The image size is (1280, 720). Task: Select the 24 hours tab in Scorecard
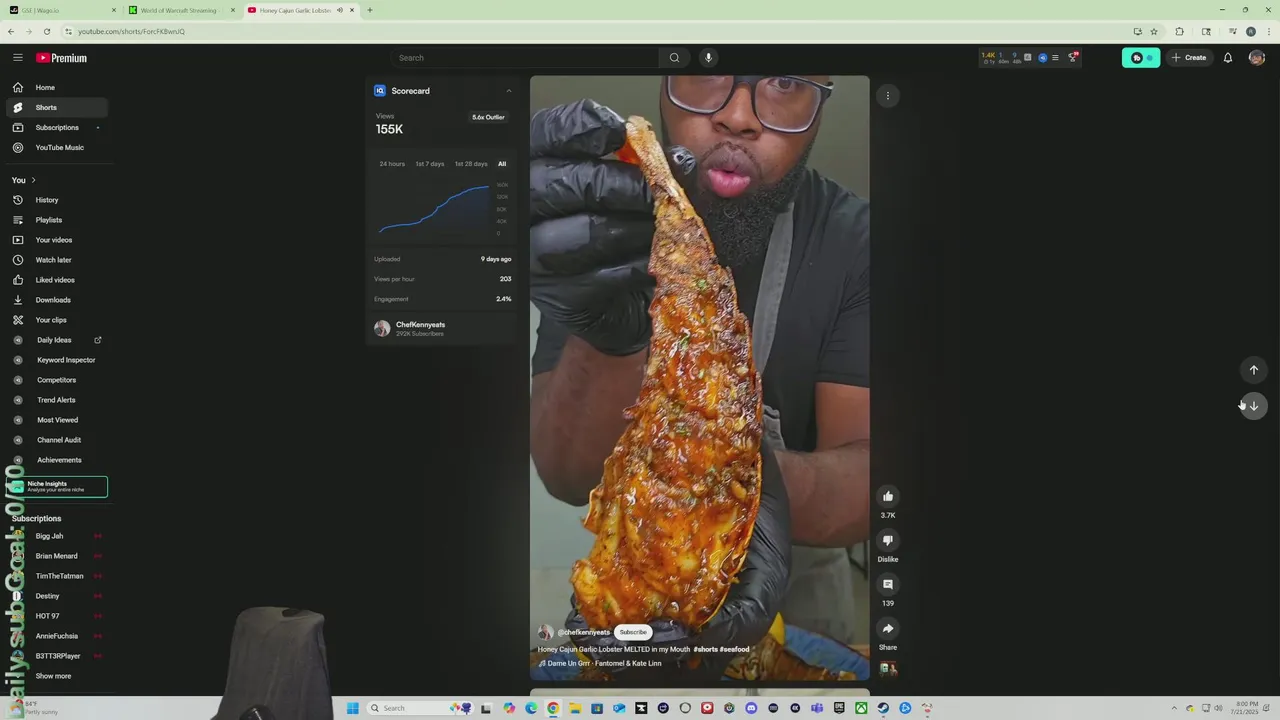point(392,164)
